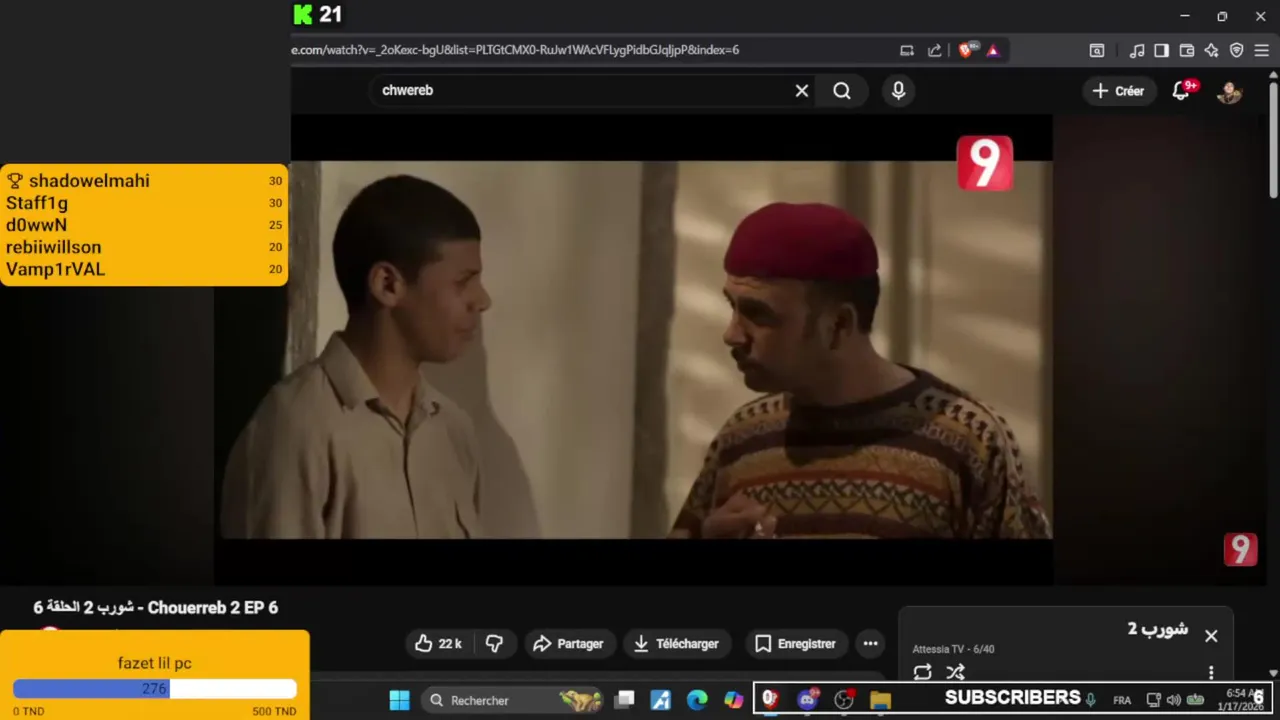Click the Attessia TV - 6/40 playlist text
Image resolution: width=1280 pixels, height=720 pixels.
[953, 649]
